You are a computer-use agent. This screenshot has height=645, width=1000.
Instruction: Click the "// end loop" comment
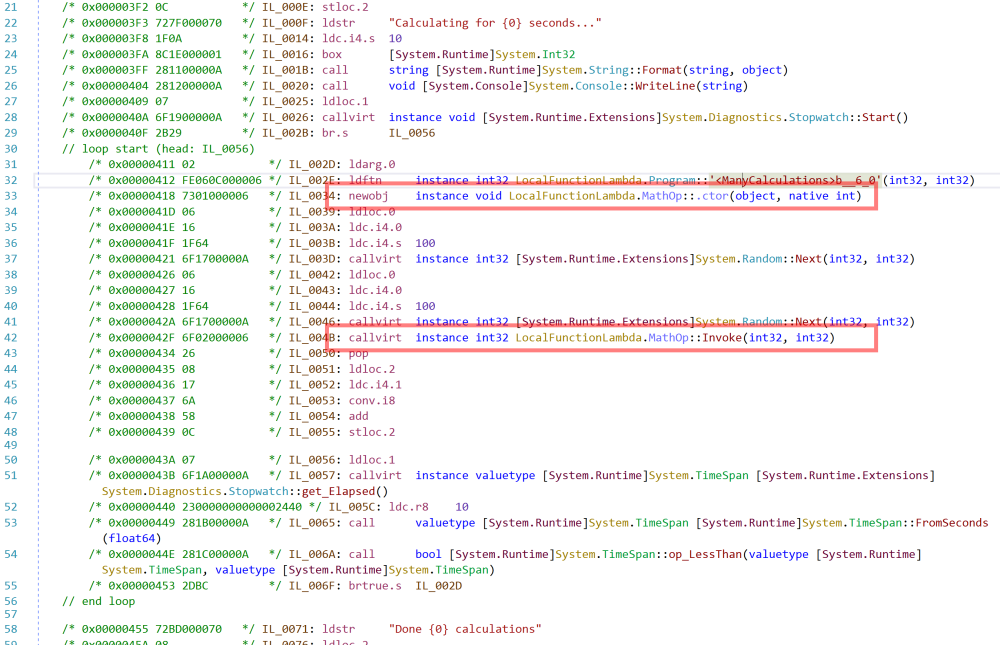pos(98,601)
